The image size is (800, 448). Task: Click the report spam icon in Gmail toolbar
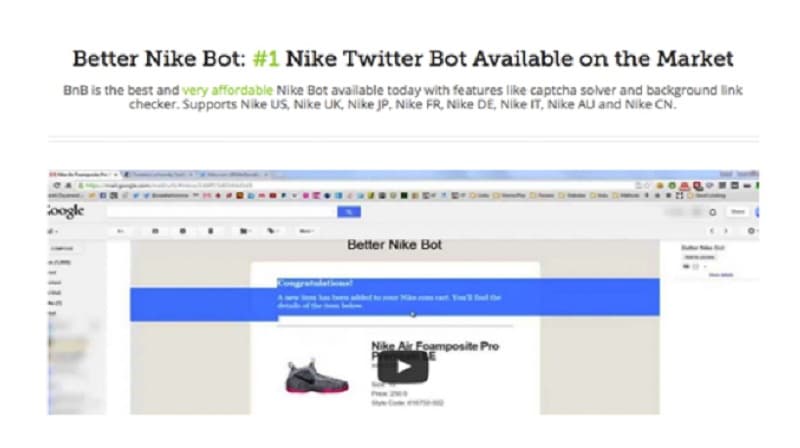tap(183, 231)
